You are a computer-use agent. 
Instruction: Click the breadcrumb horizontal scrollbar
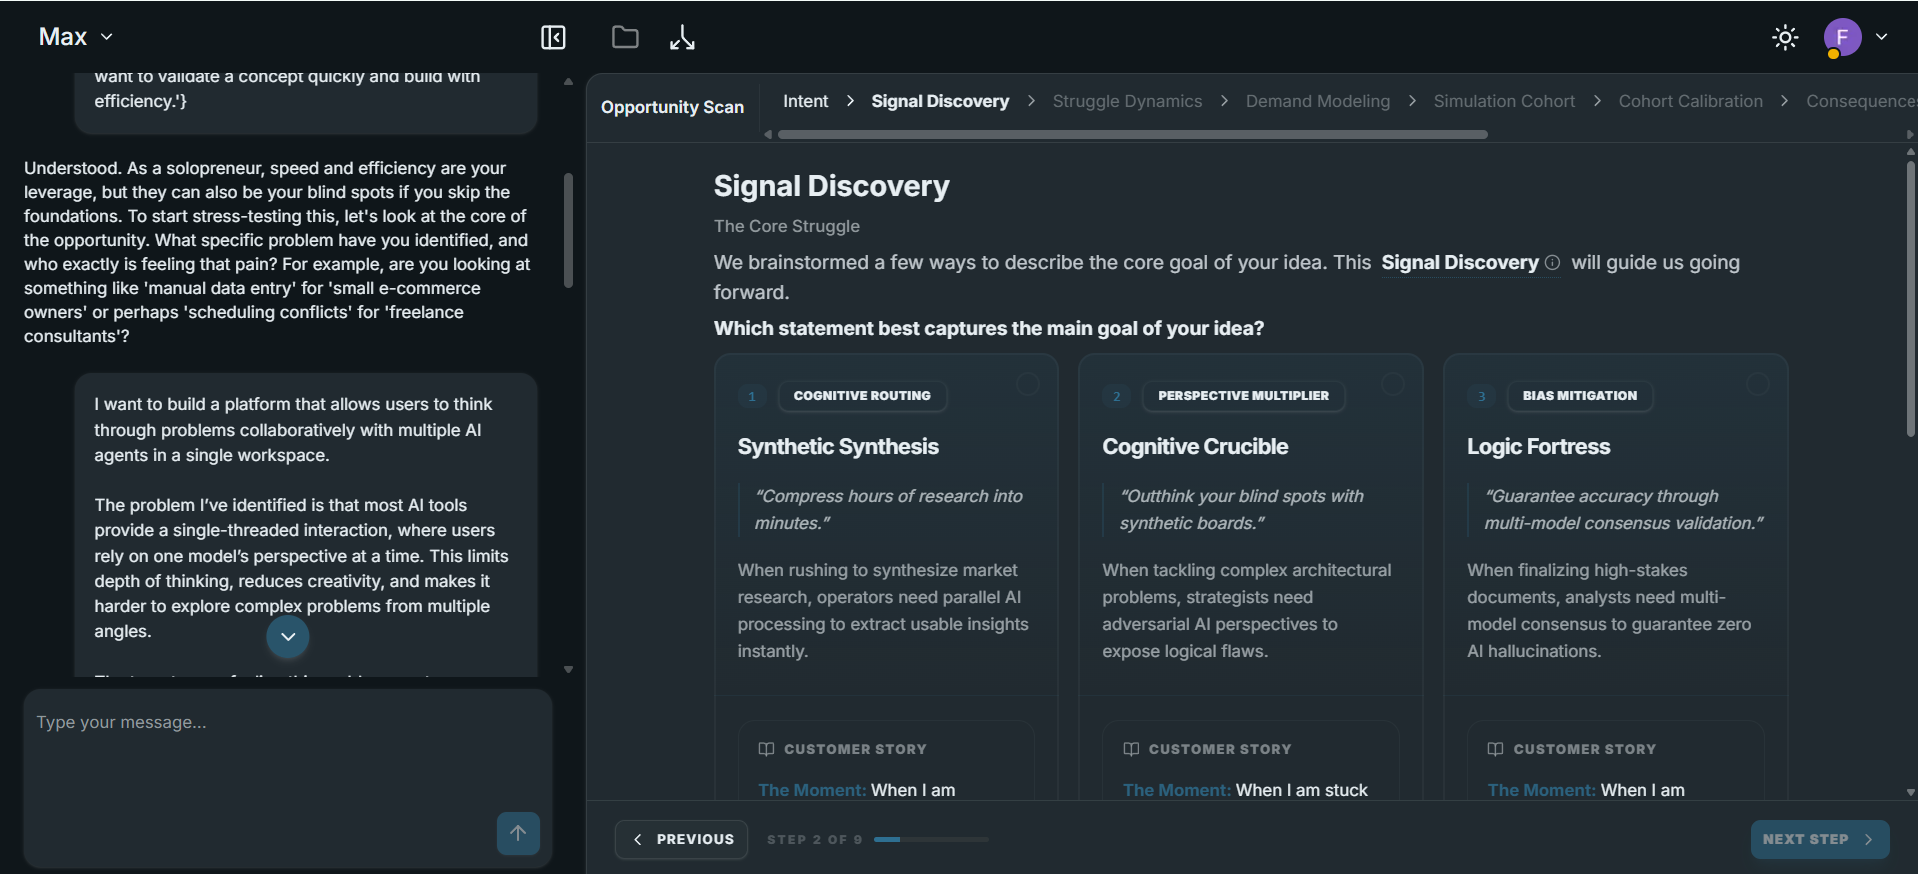1132,134
